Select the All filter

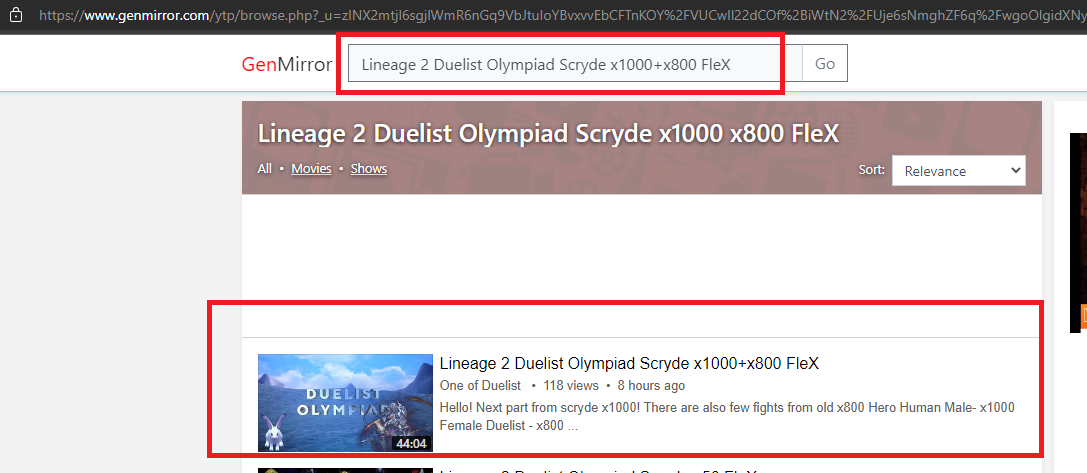265,169
